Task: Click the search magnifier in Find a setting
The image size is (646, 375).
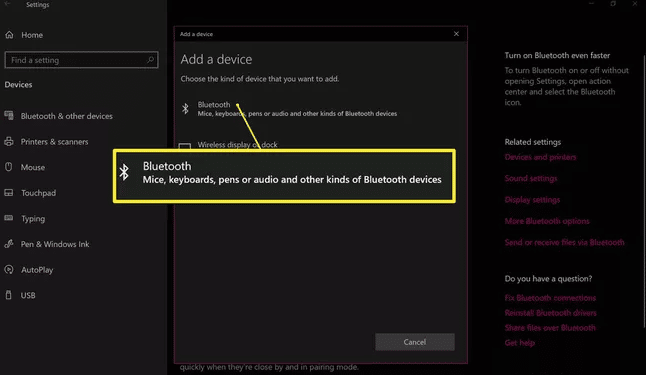Action: [150, 60]
